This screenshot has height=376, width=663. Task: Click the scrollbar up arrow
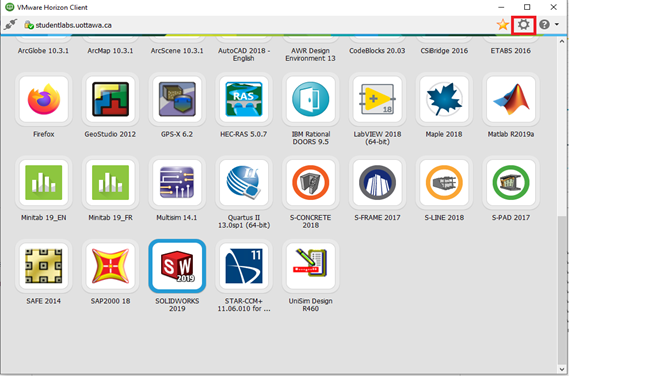tap(562, 41)
